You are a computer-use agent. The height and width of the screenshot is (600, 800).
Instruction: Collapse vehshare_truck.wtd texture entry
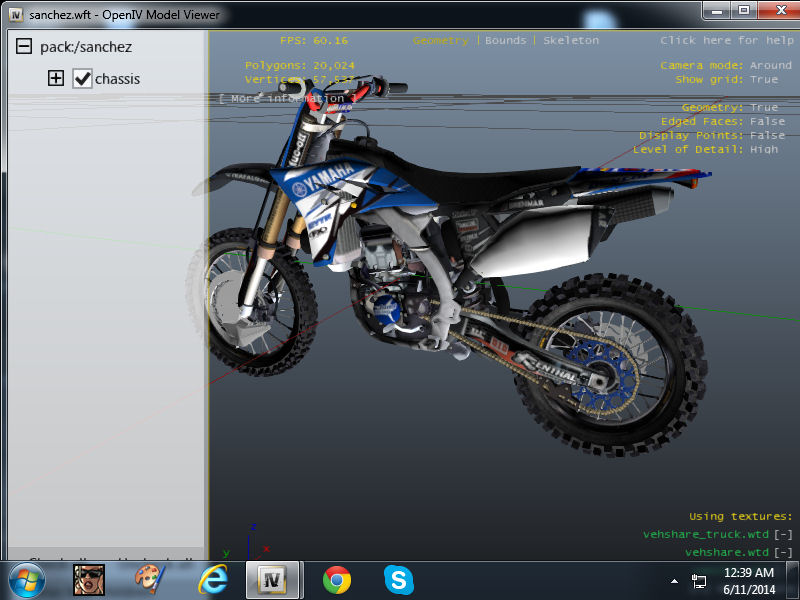(783, 534)
